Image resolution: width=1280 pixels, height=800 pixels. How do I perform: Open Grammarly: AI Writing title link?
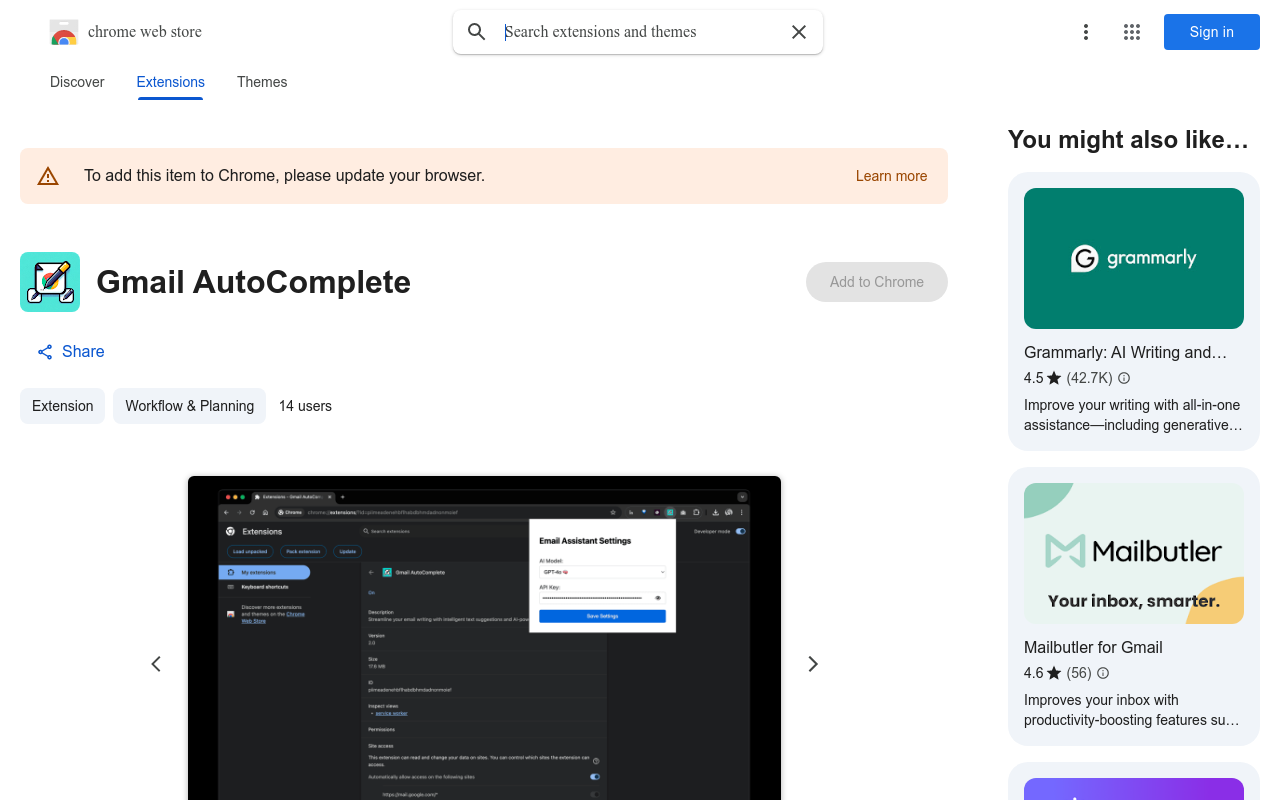pyautogui.click(x=1125, y=353)
